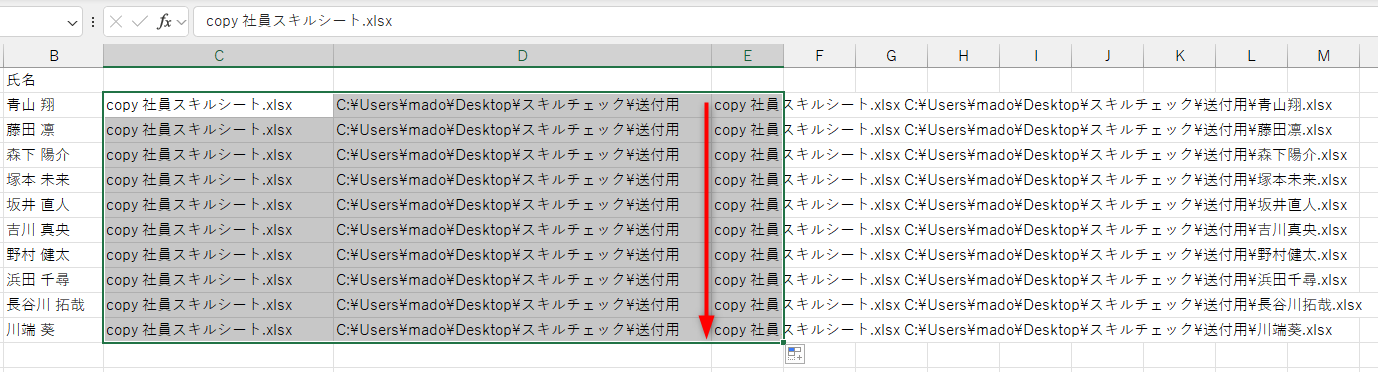Click the copy 社員スキルシート.xlsx cell in 吉川 真央 row

pyautogui.click(x=218, y=229)
